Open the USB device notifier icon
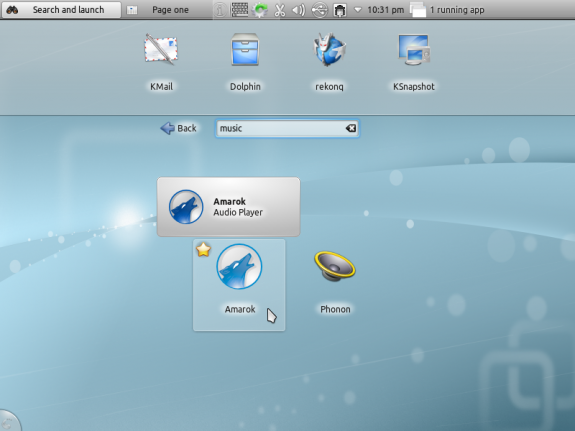Screen dimensions: 575x431 319,10
